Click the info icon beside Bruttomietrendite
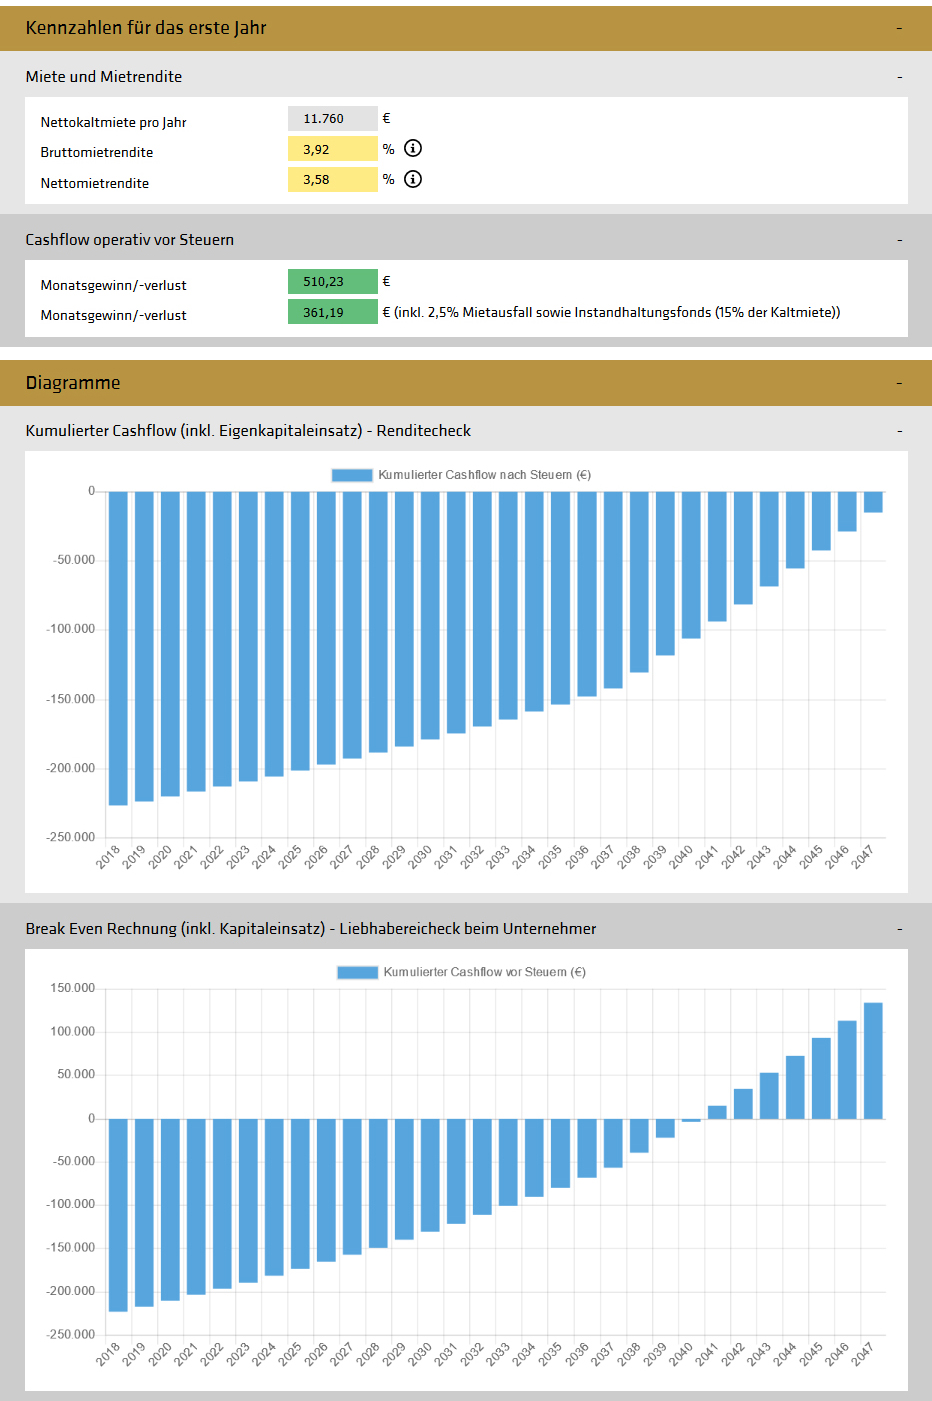 pyautogui.click(x=413, y=149)
